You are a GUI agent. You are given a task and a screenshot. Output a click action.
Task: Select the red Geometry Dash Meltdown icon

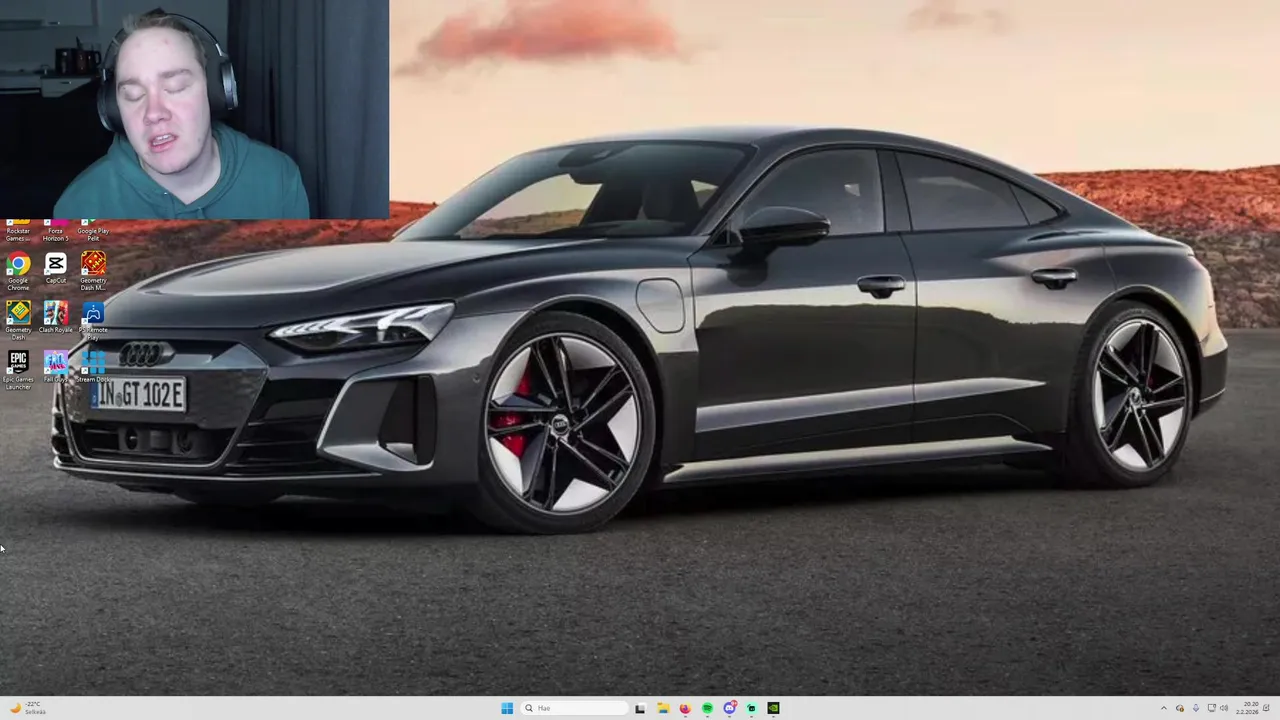pos(93,271)
